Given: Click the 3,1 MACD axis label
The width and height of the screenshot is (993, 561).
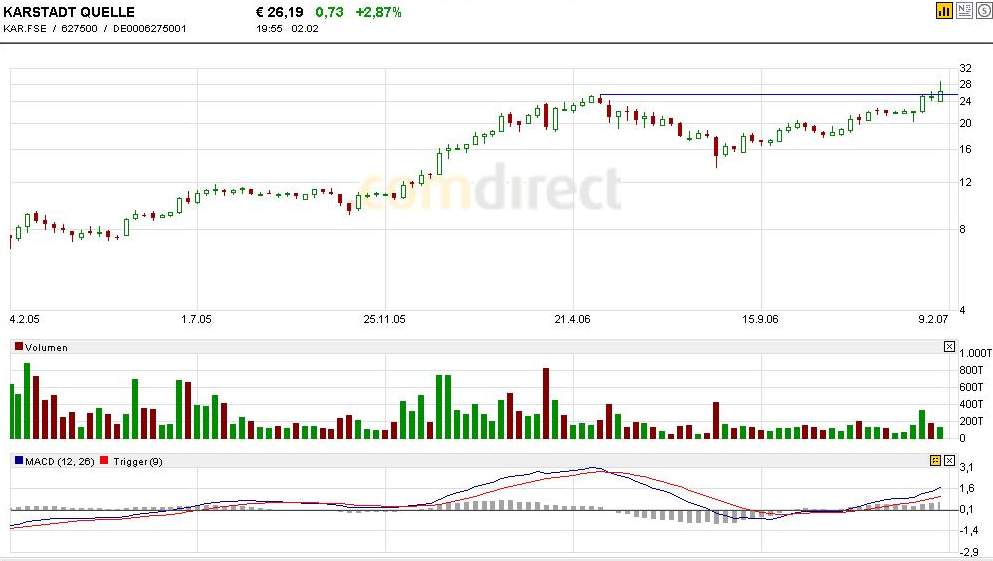Looking at the screenshot, I should [966, 467].
